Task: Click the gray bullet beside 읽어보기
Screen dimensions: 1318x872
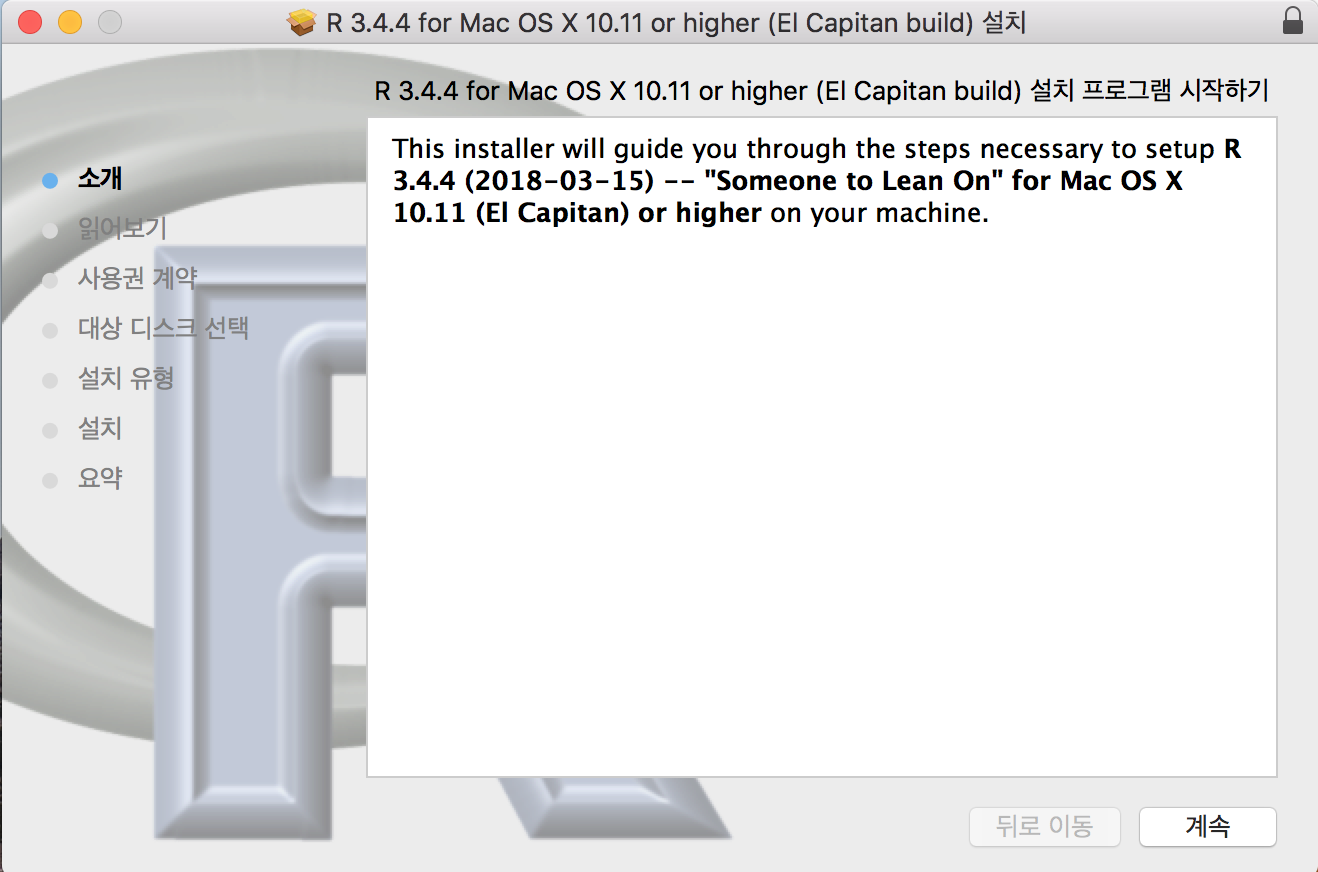Action: (x=50, y=231)
